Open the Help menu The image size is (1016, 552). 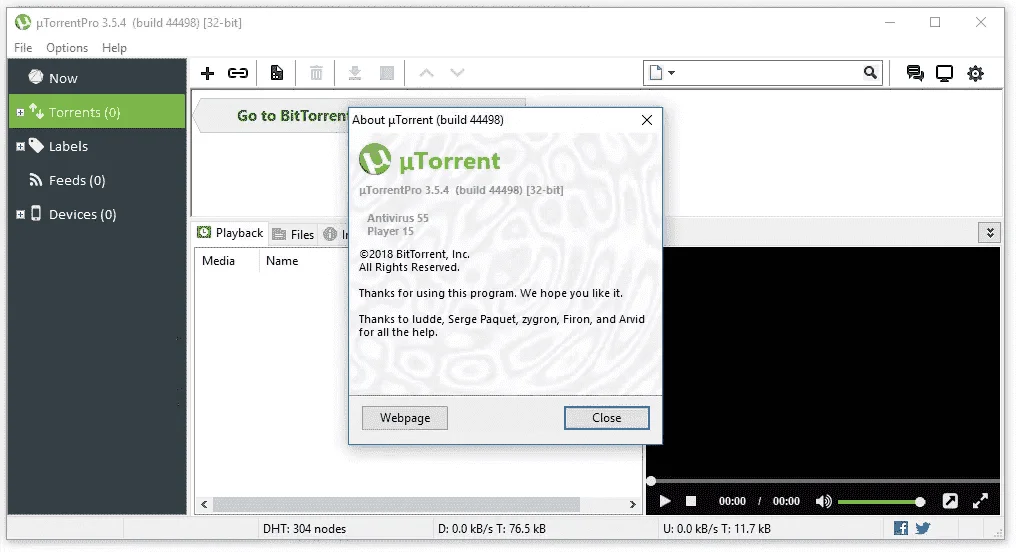(114, 48)
